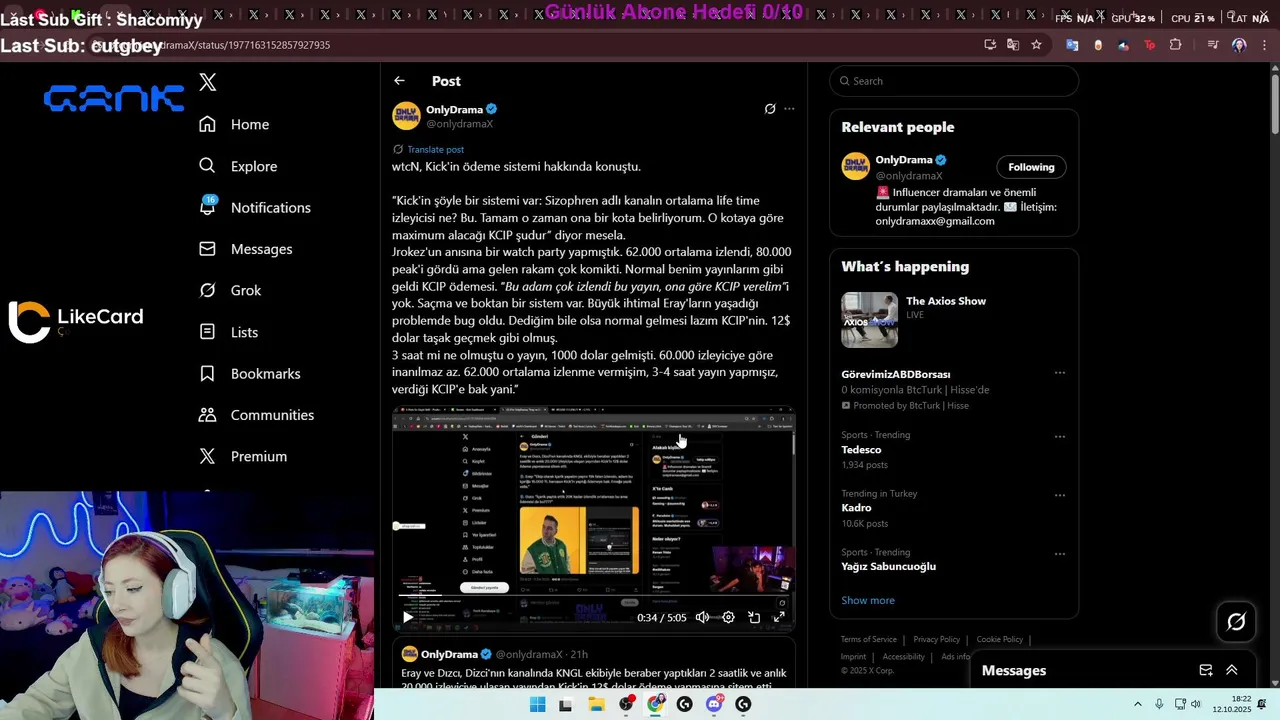Open the Notifications bell with badge 16
Screen dimensions: 1280x720
click(x=207, y=206)
